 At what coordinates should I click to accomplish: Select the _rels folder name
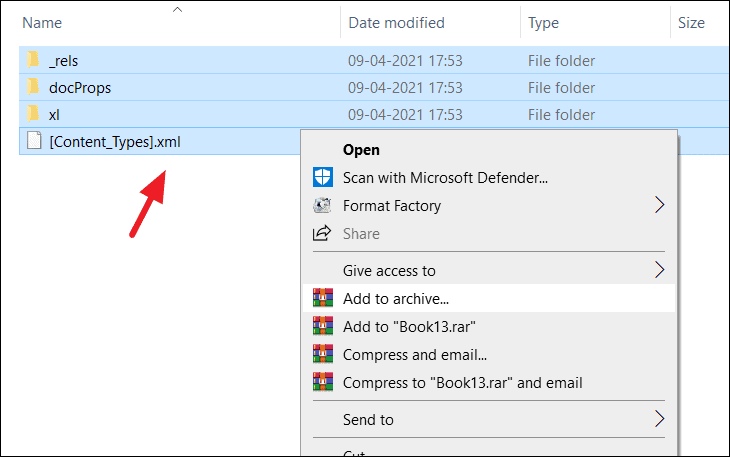(63, 61)
